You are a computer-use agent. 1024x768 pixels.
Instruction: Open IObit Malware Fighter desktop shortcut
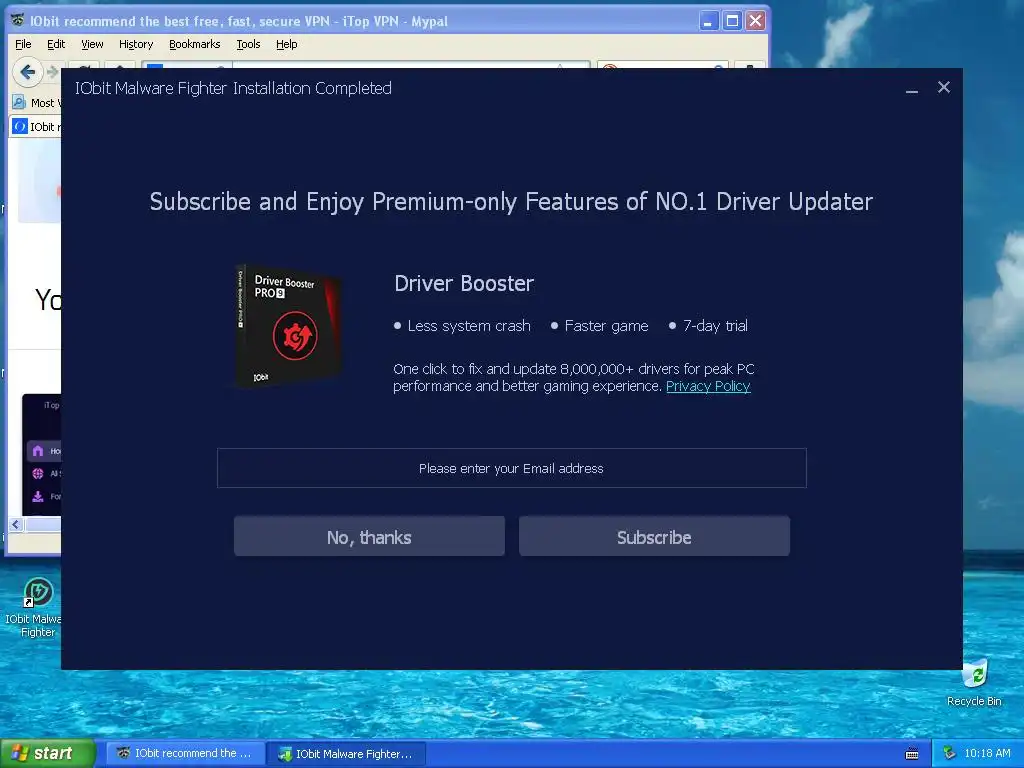coord(37,607)
